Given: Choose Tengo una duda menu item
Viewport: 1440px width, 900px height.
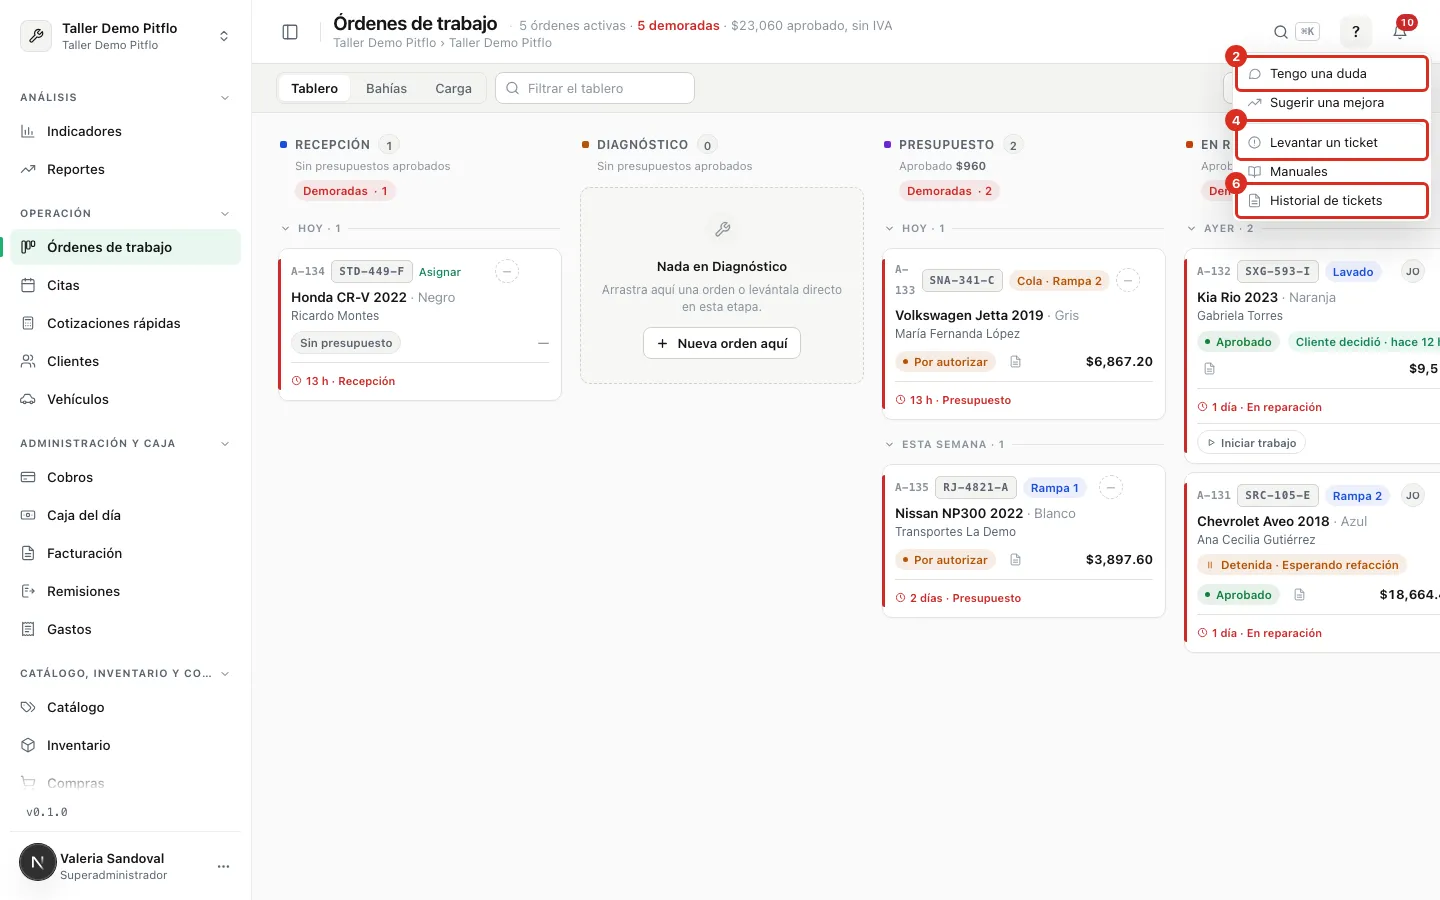Looking at the screenshot, I should coord(1332,74).
